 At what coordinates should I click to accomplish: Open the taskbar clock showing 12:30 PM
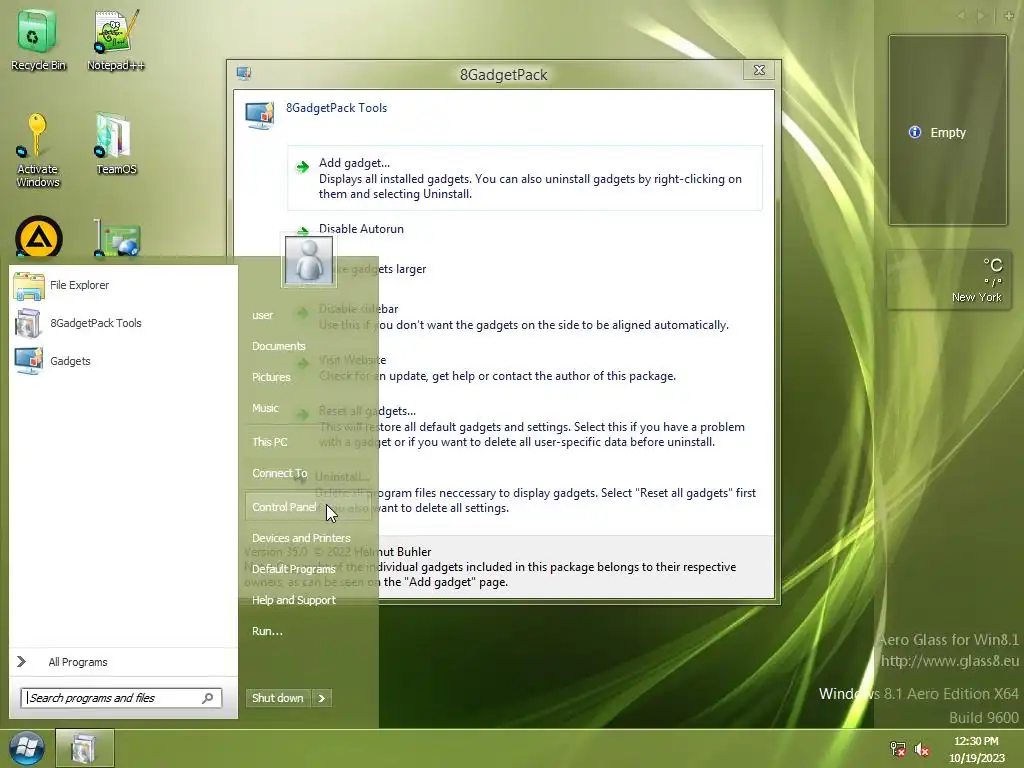point(976,749)
